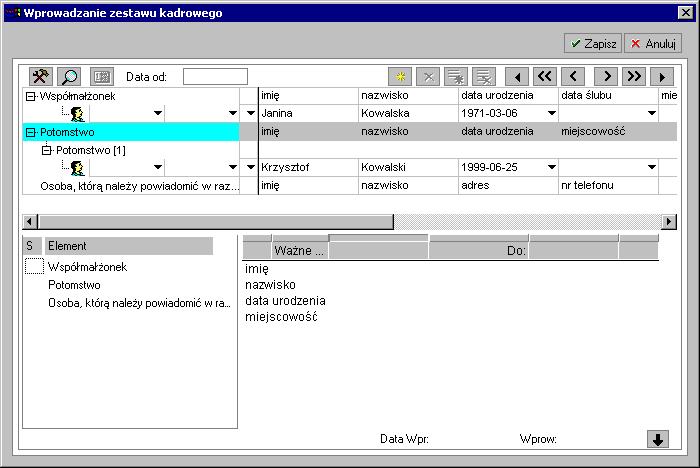The image size is (700, 468).
Task: Click the Zapisz save button
Action: click(593, 43)
